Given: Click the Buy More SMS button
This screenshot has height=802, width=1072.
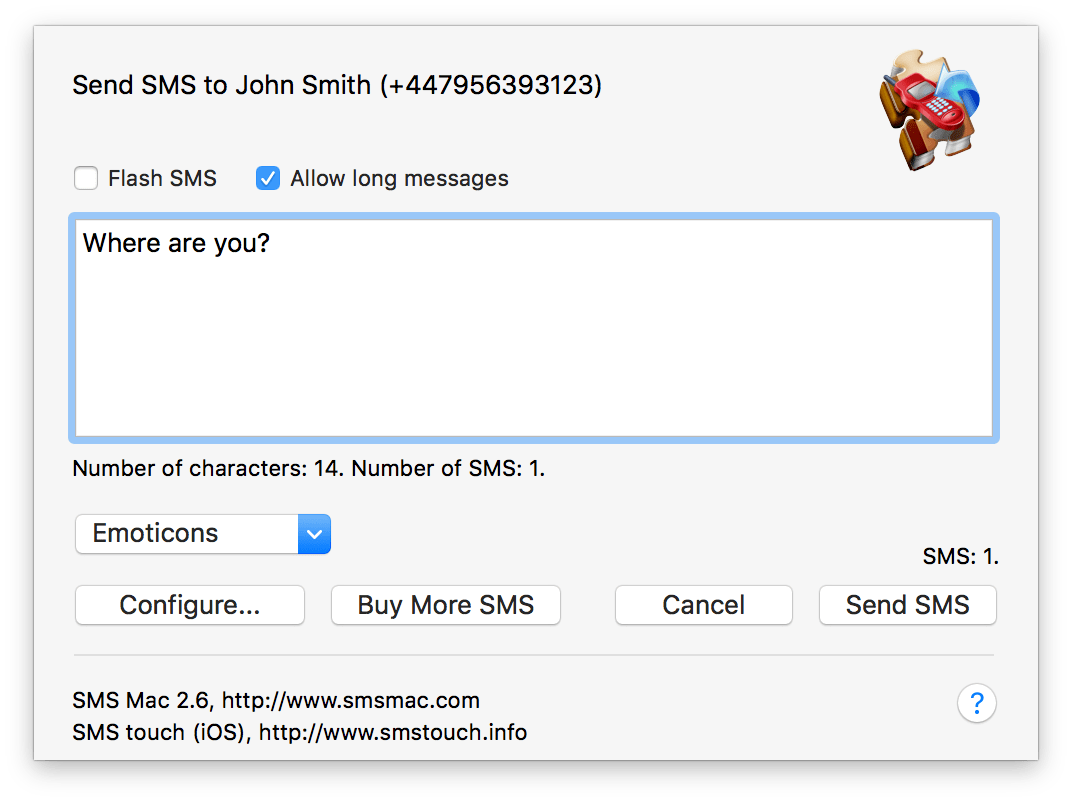Looking at the screenshot, I should pyautogui.click(x=445, y=605).
